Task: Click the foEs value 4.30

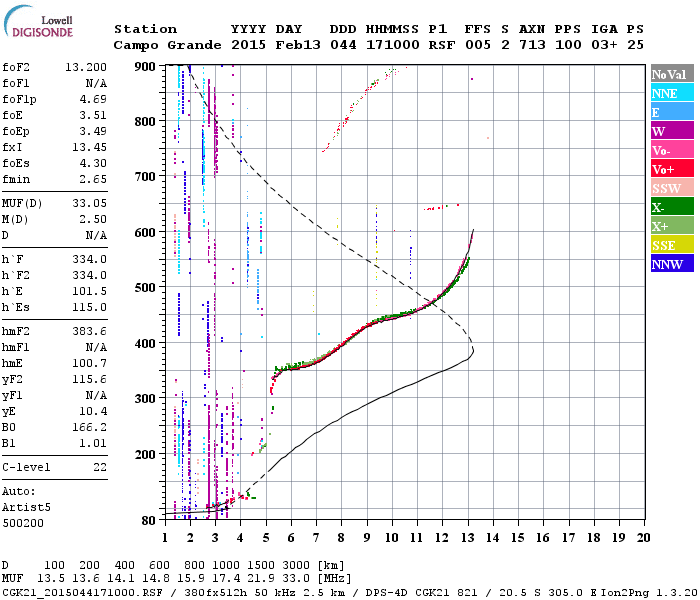Action: point(93,163)
